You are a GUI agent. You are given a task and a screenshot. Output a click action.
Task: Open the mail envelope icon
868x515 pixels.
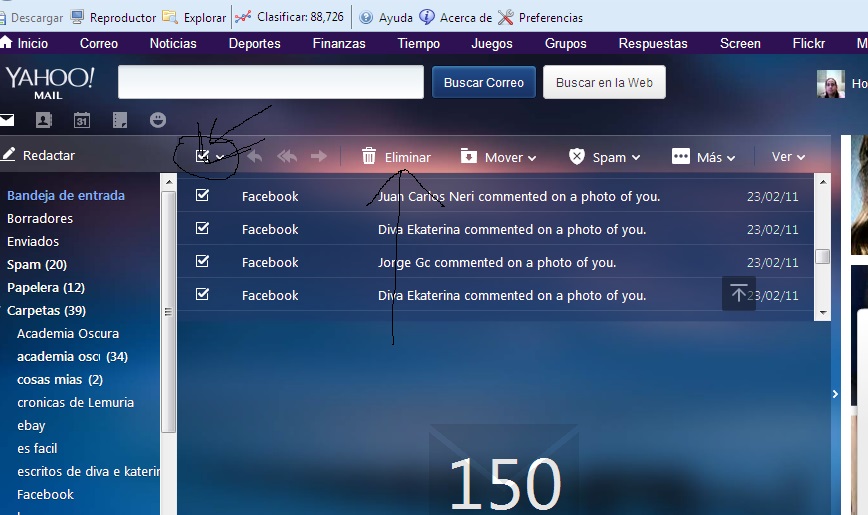[7, 120]
